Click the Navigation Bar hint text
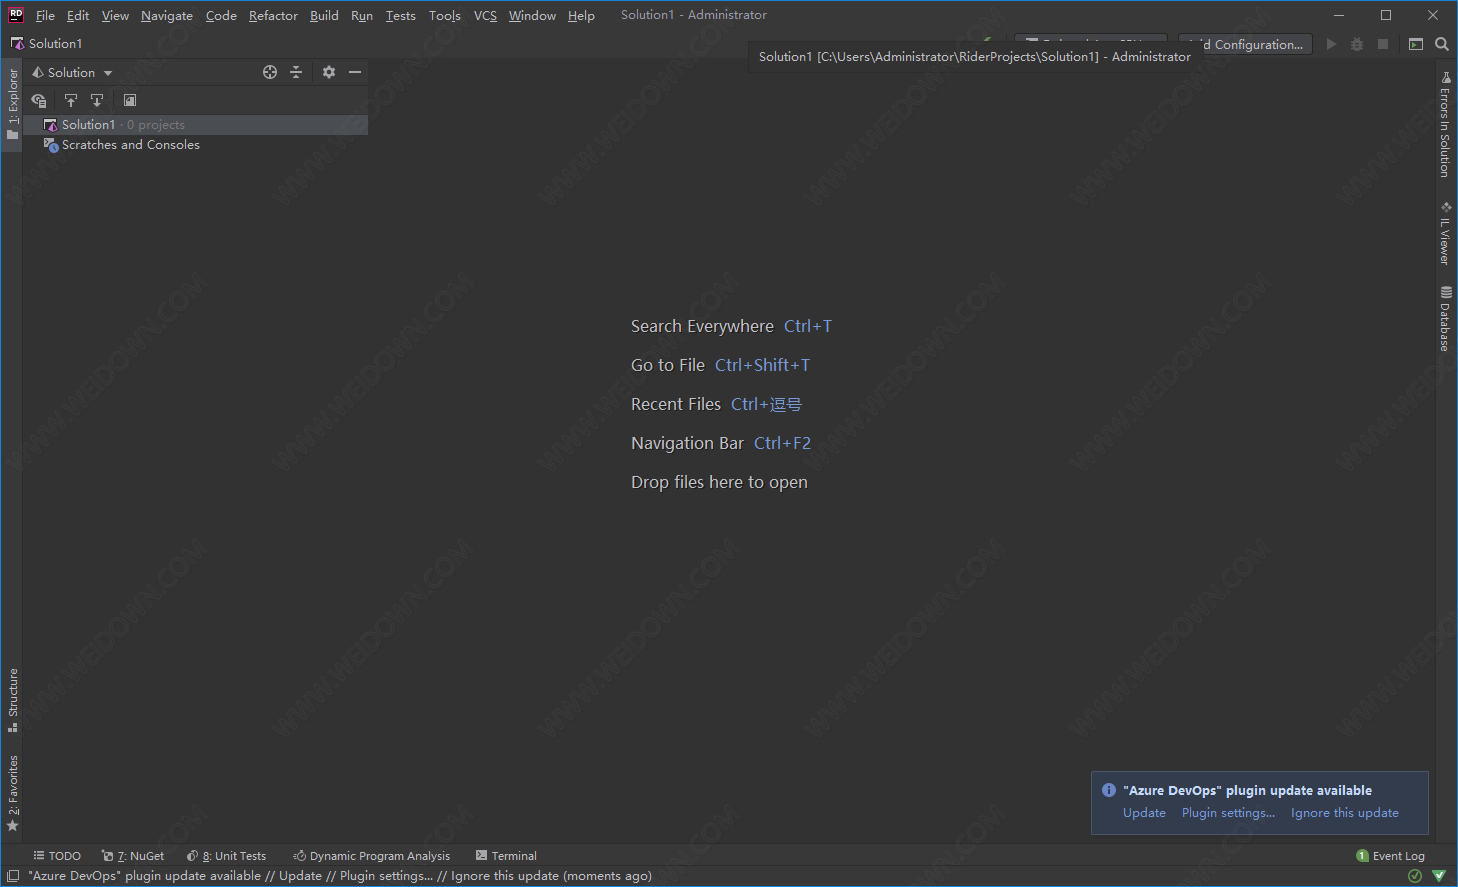 coord(687,443)
